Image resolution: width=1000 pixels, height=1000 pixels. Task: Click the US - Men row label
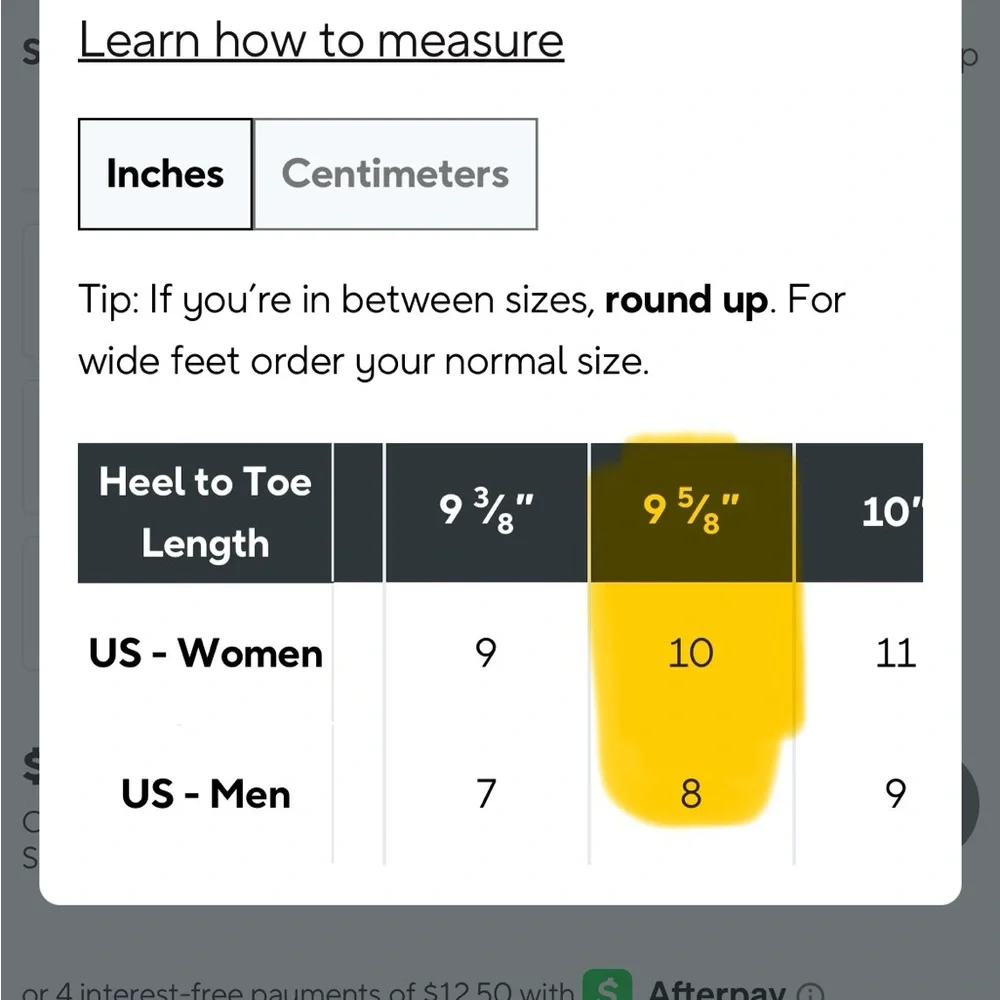pyautogui.click(x=206, y=794)
